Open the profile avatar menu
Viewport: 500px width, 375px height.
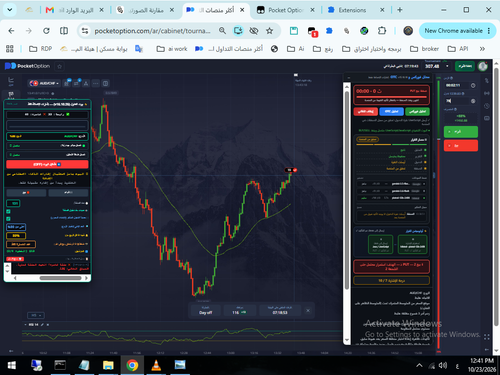coord(483,66)
